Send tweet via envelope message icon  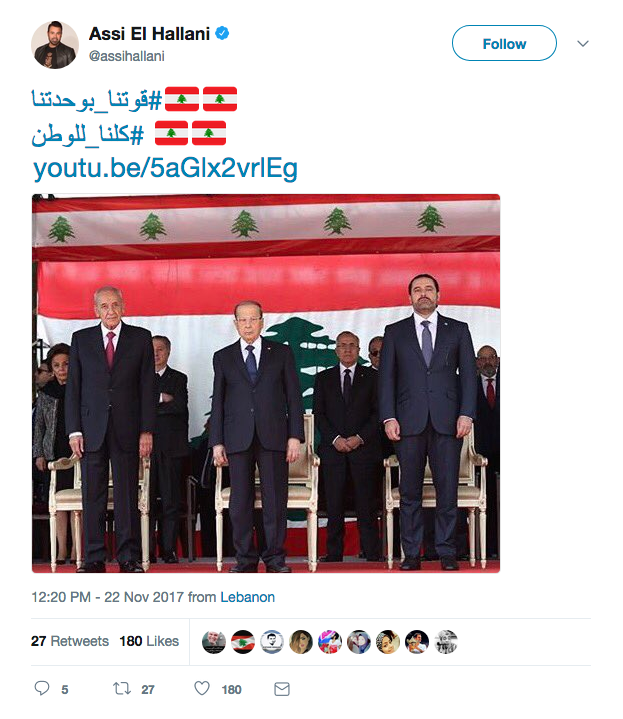click(x=281, y=689)
